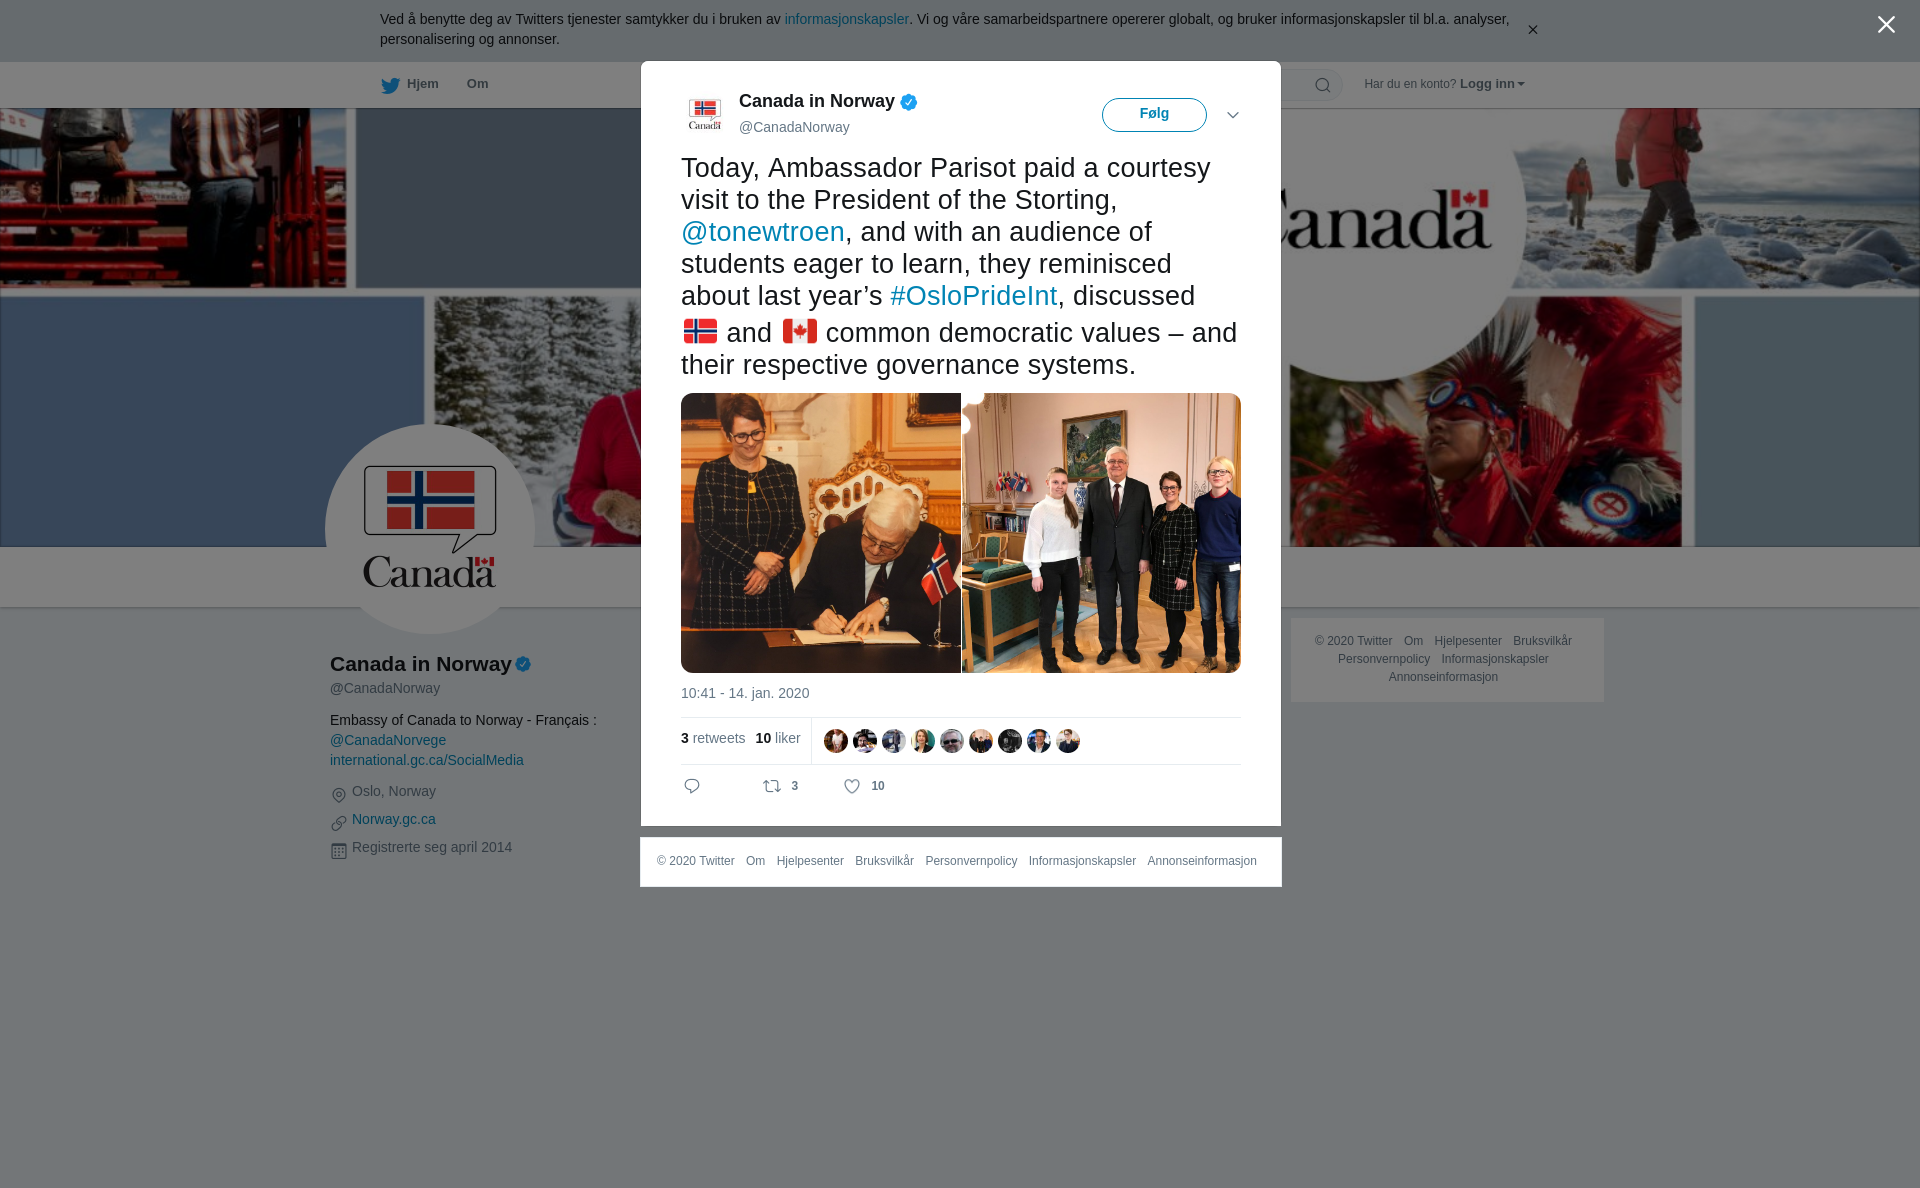This screenshot has height=1188, width=1920.
Task: Follow the account with Følg button
Action: click(x=1154, y=115)
